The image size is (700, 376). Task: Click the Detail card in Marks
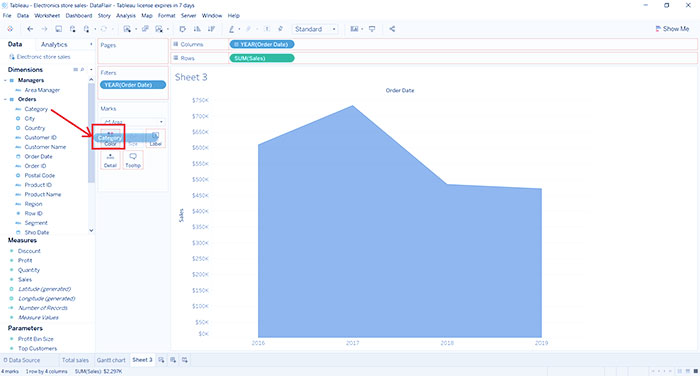click(x=110, y=160)
